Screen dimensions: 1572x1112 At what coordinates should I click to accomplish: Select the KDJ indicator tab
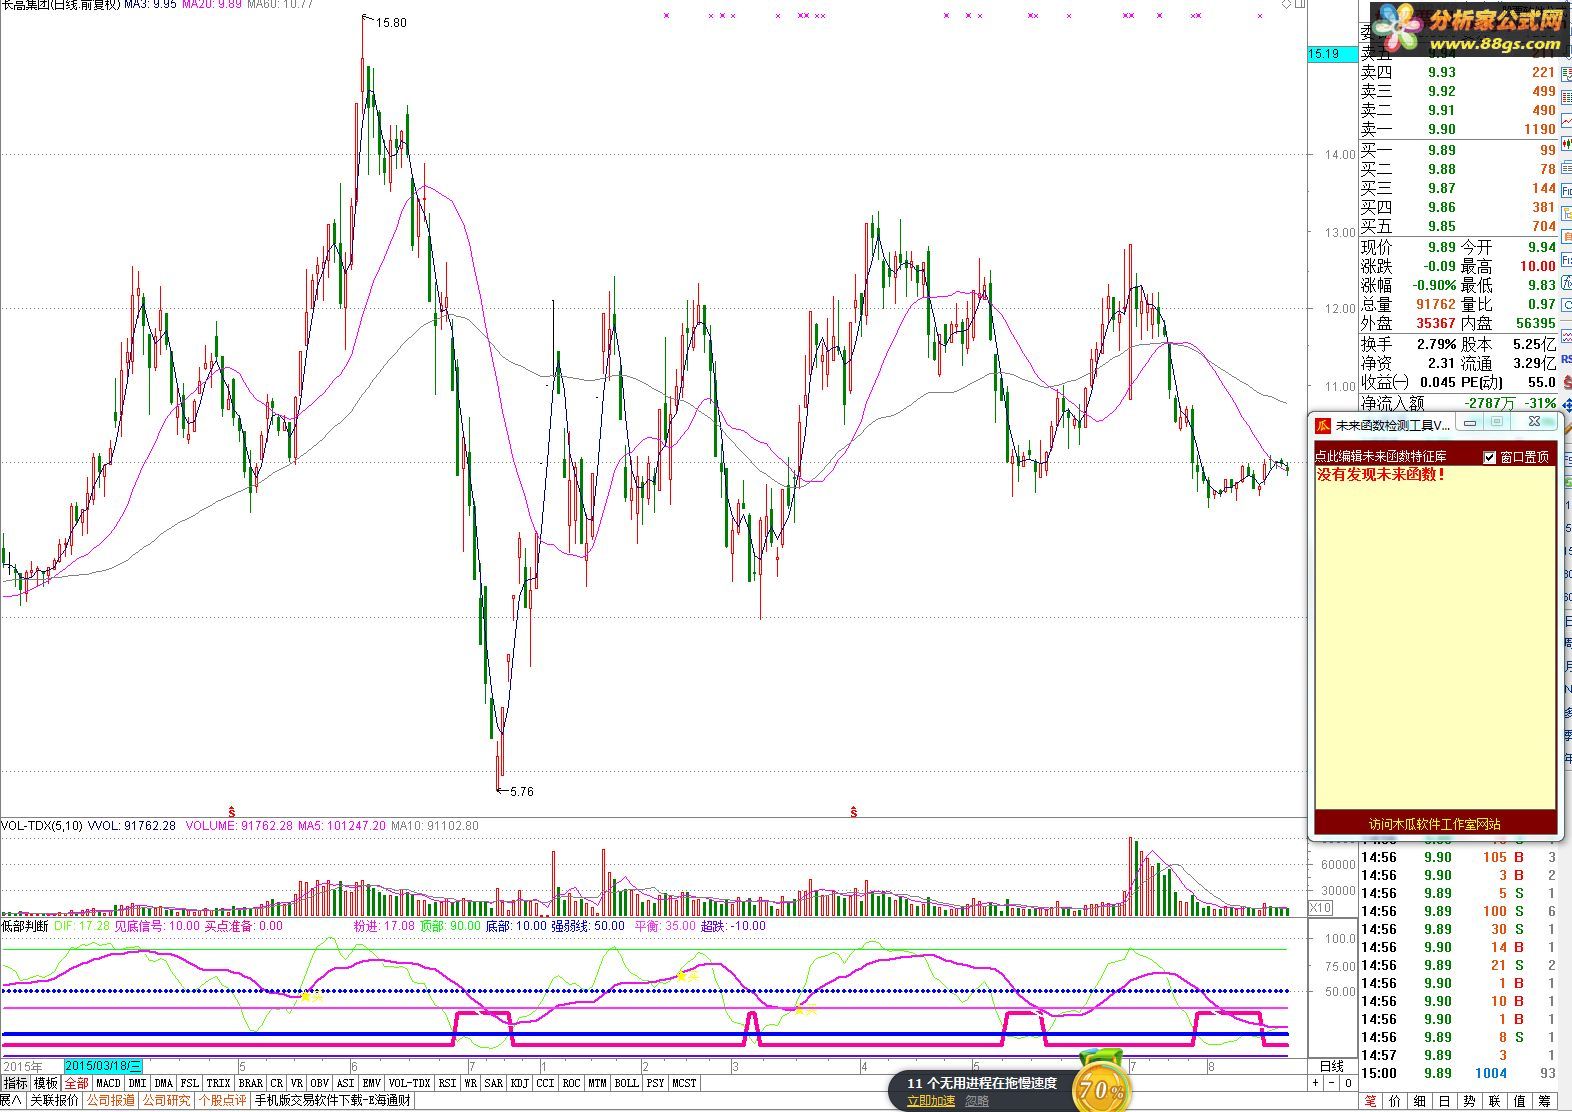pyautogui.click(x=520, y=1083)
